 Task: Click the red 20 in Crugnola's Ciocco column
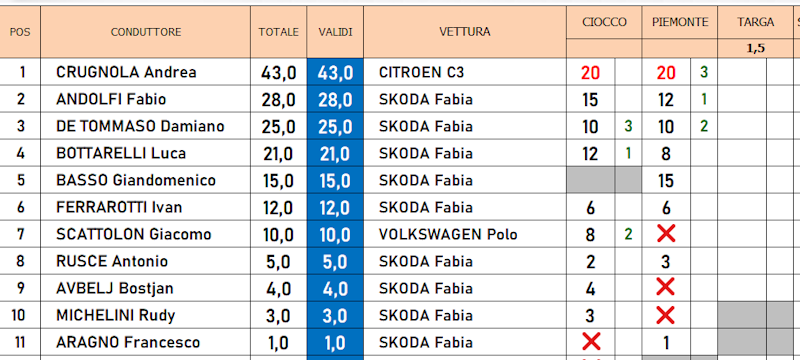pyautogui.click(x=590, y=73)
